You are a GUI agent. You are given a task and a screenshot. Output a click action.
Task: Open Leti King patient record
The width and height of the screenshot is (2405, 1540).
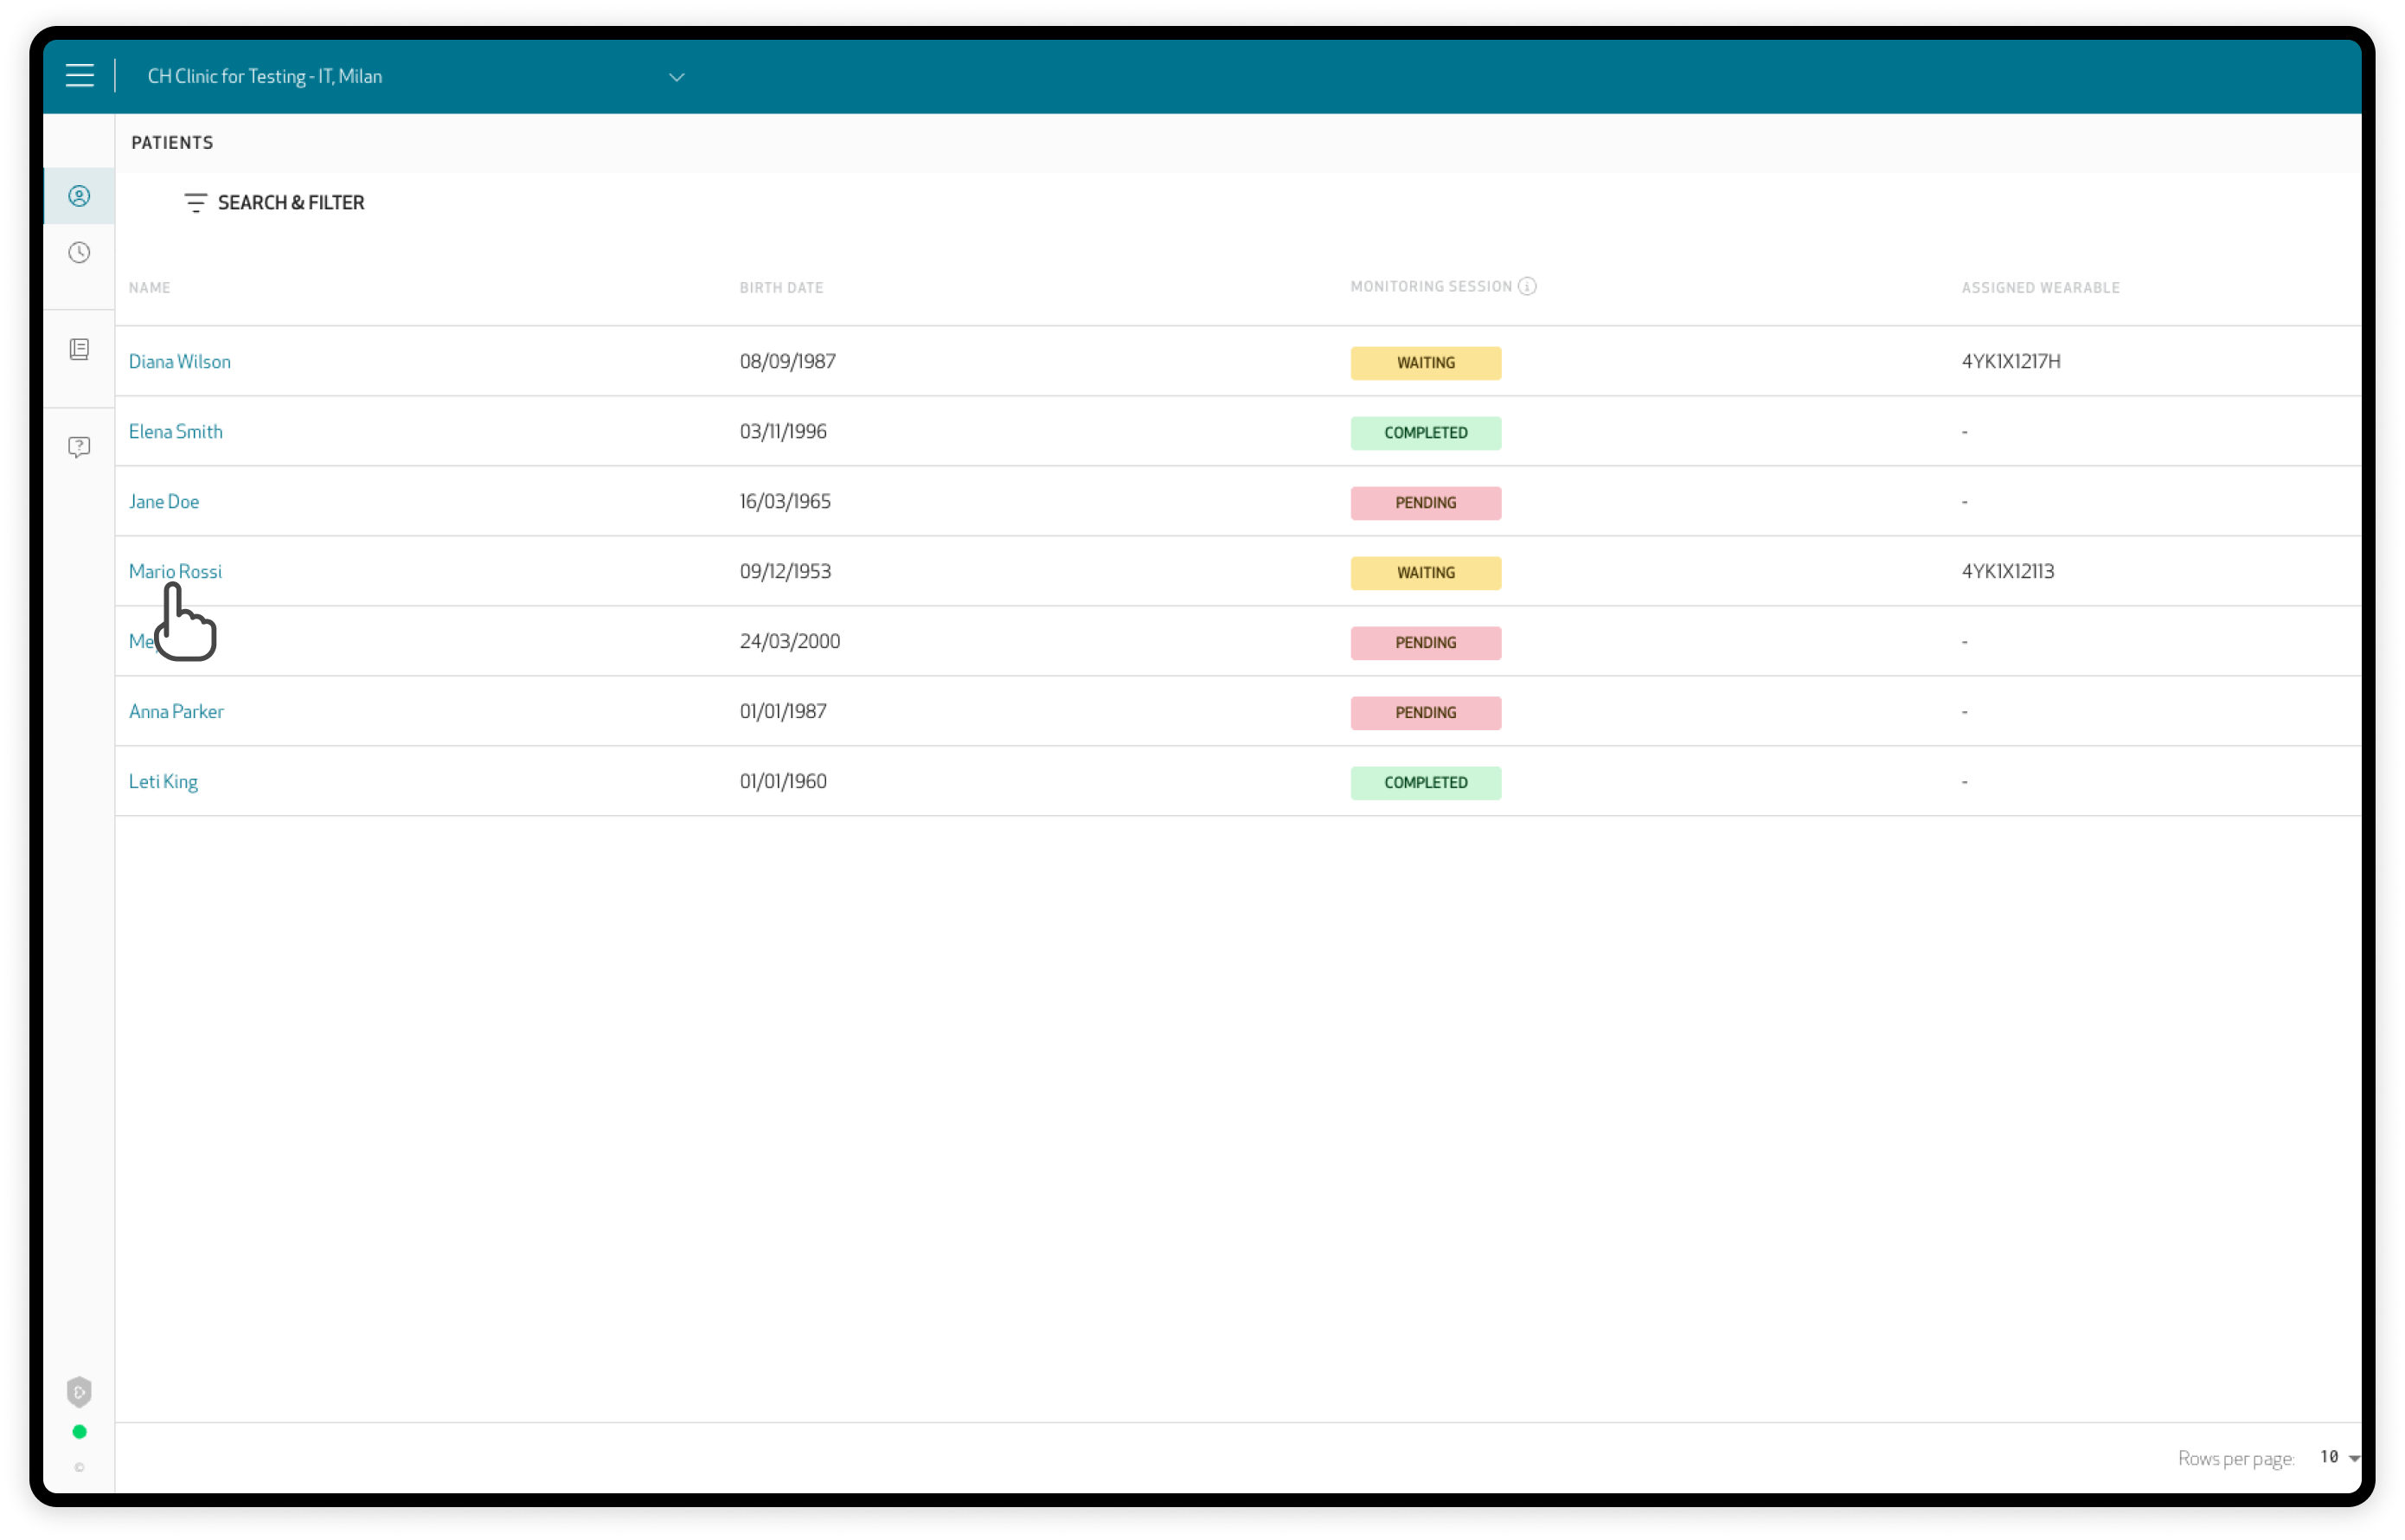point(164,782)
